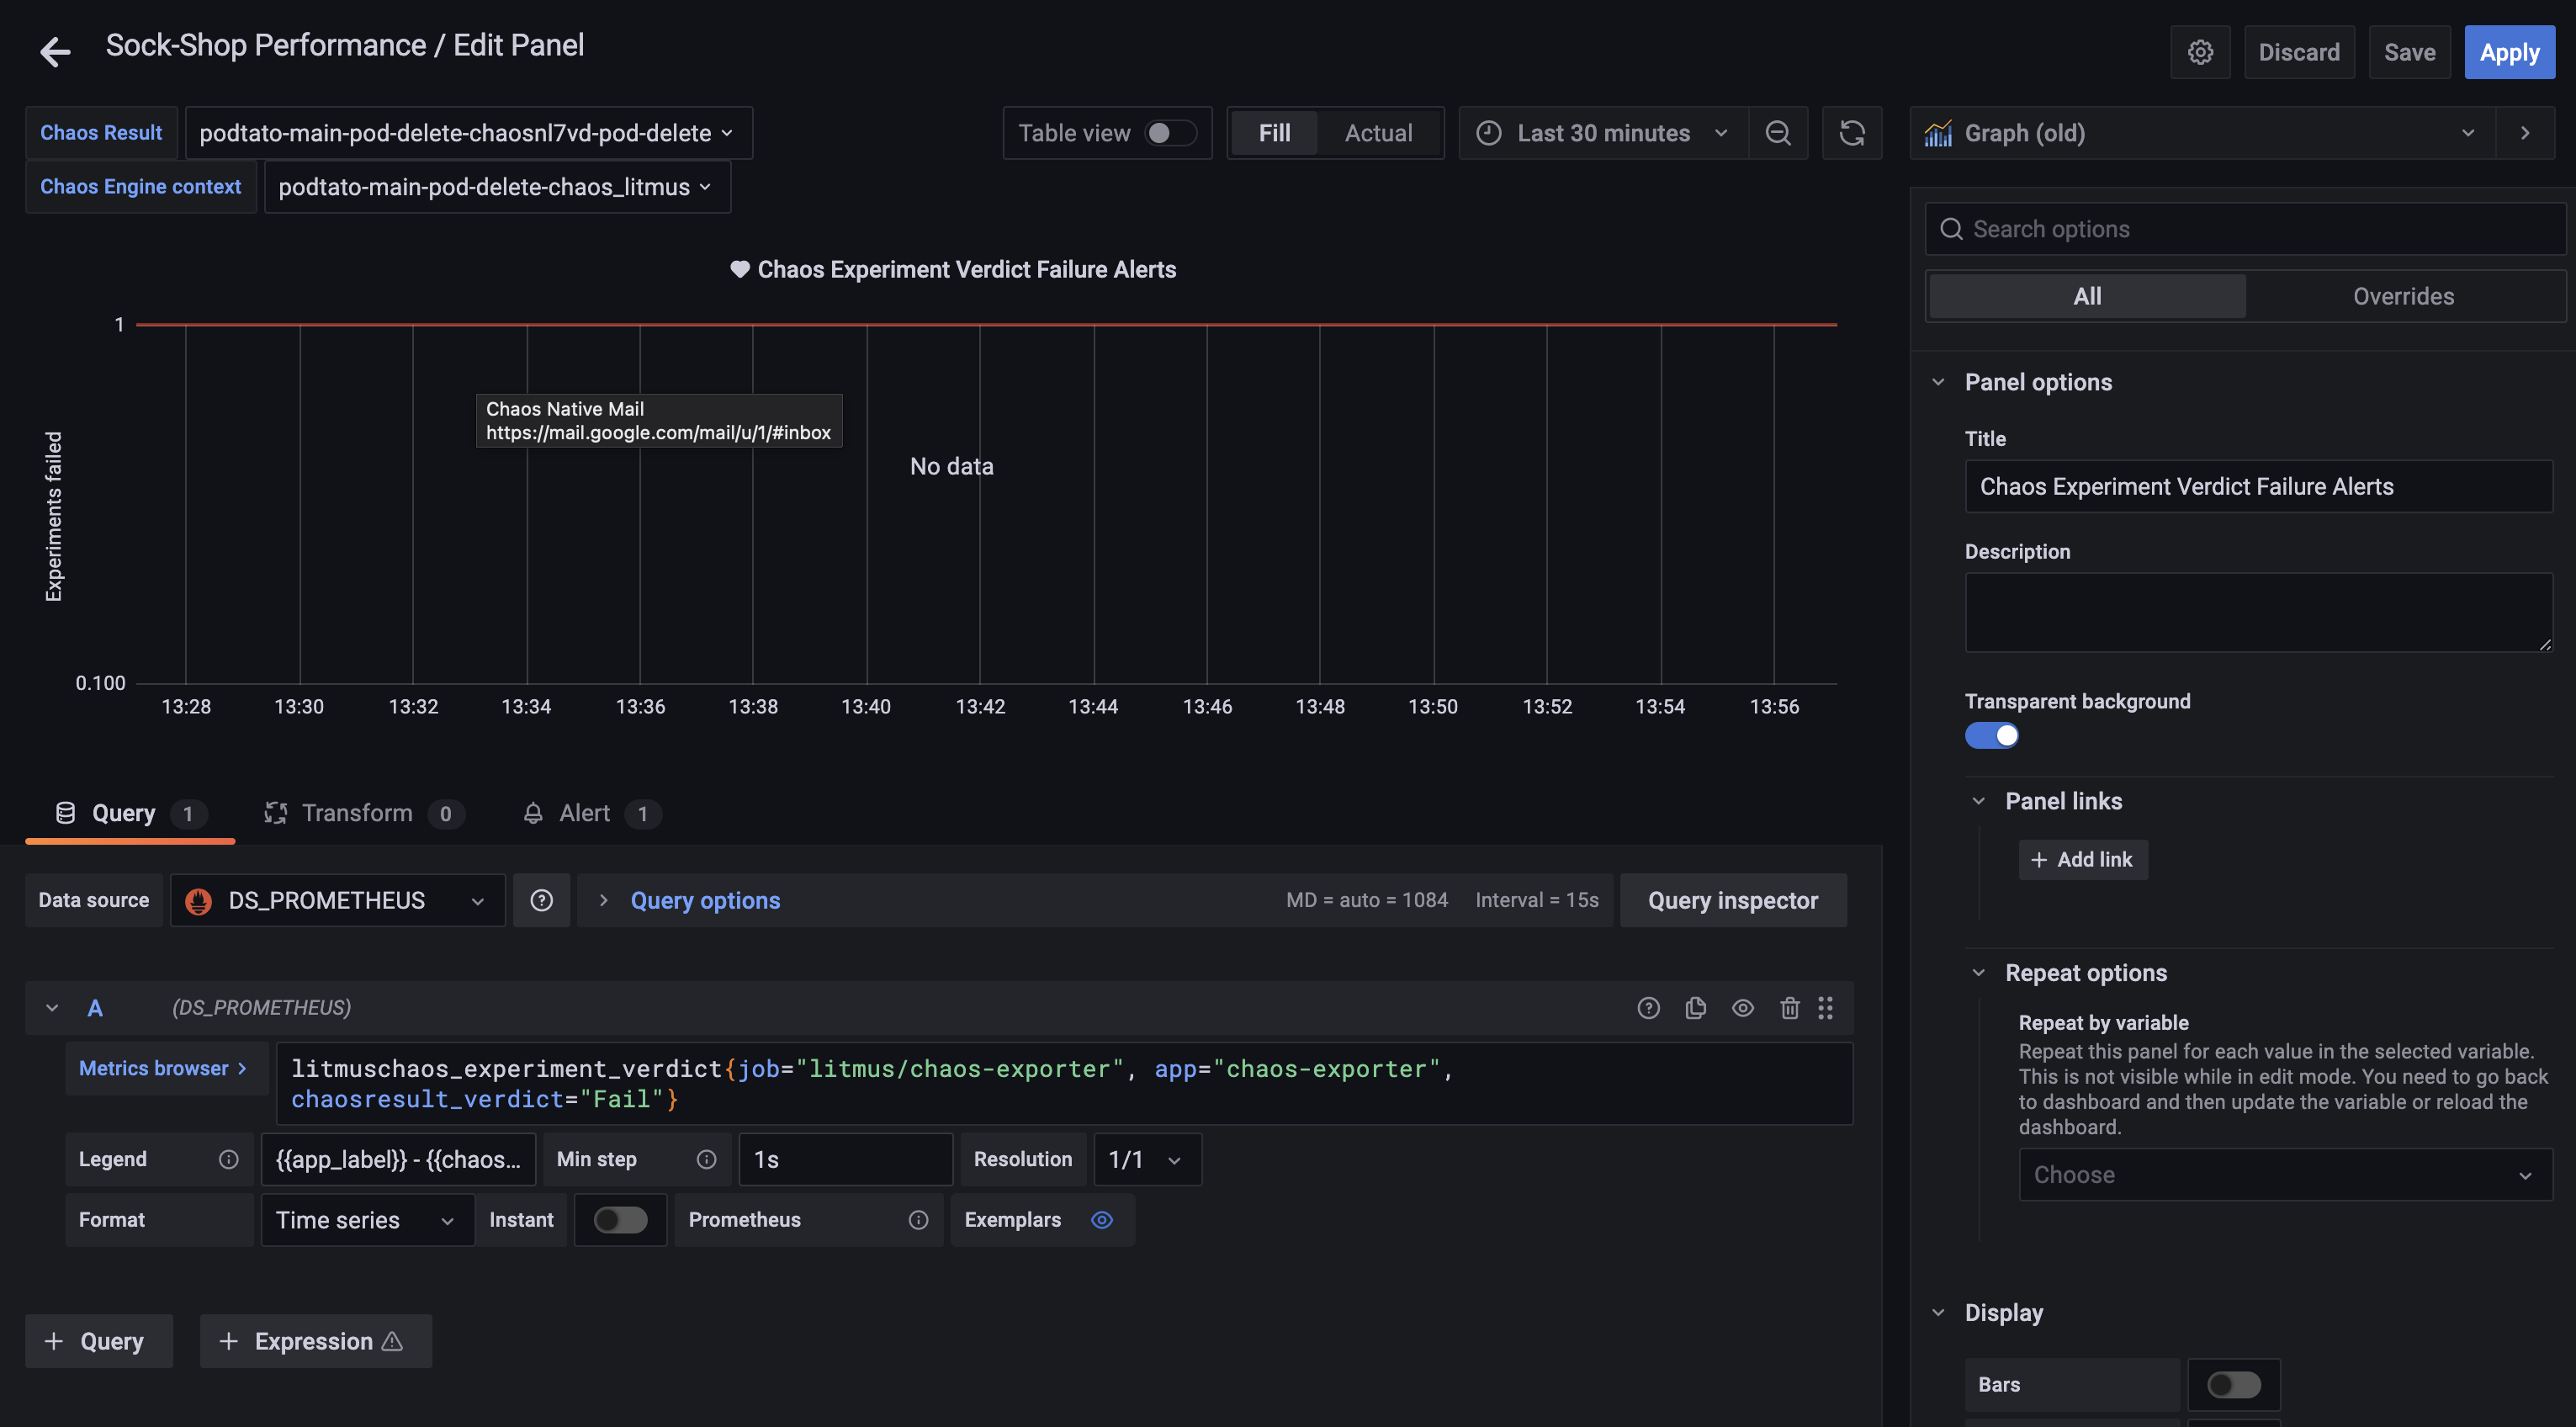Turn on the Instant query switch
Viewport: 2576px width, 1427px height.
[619, 1220]
